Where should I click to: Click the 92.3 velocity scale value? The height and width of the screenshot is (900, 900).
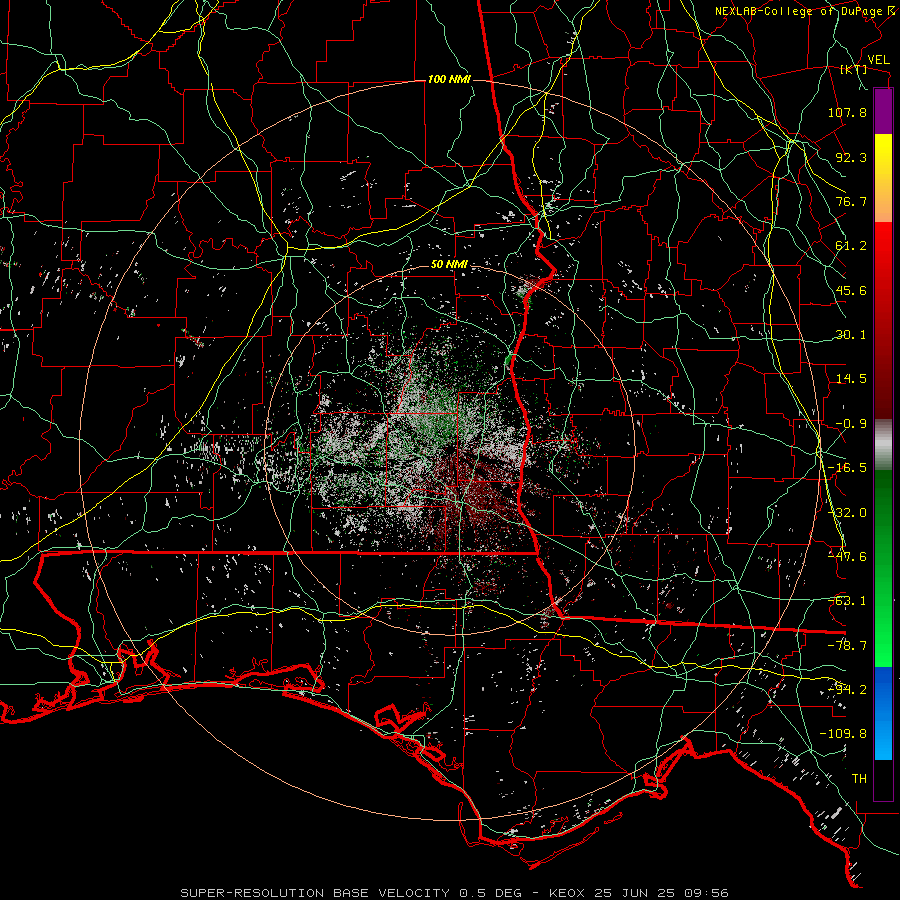tap(851, 157)
